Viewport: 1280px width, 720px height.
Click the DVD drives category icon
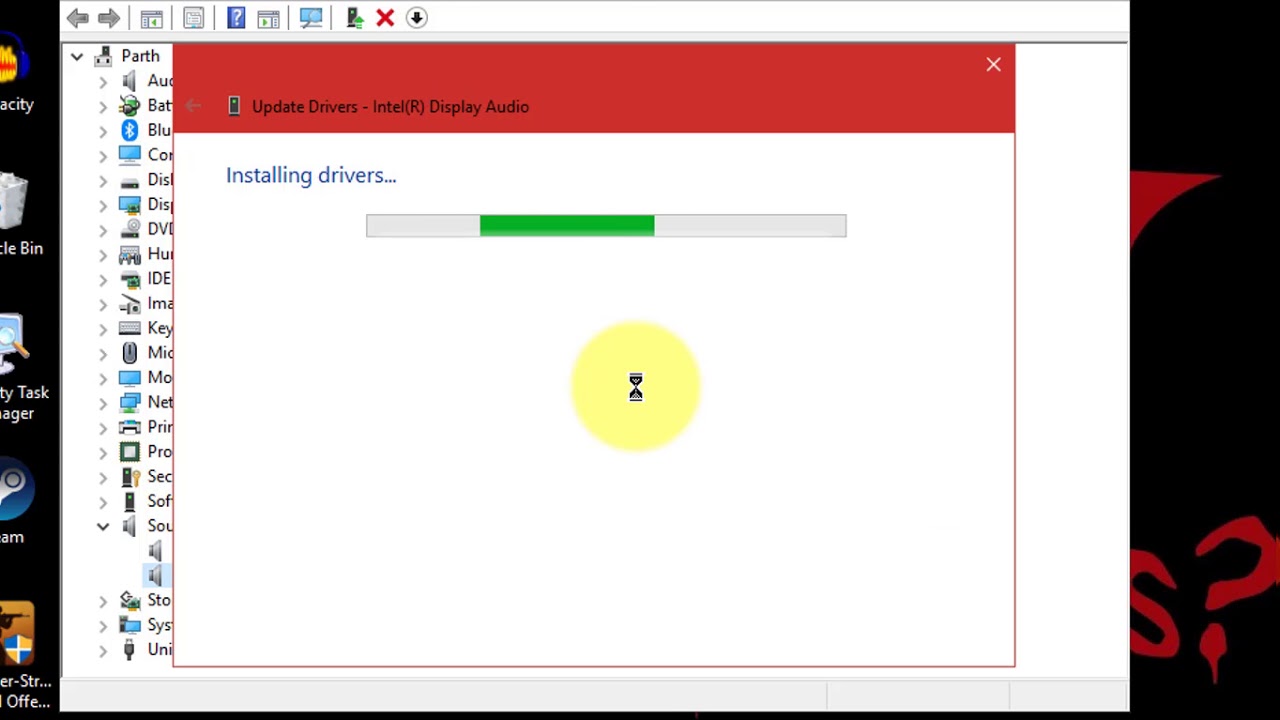pyautogui.click(x=129, y=229)
